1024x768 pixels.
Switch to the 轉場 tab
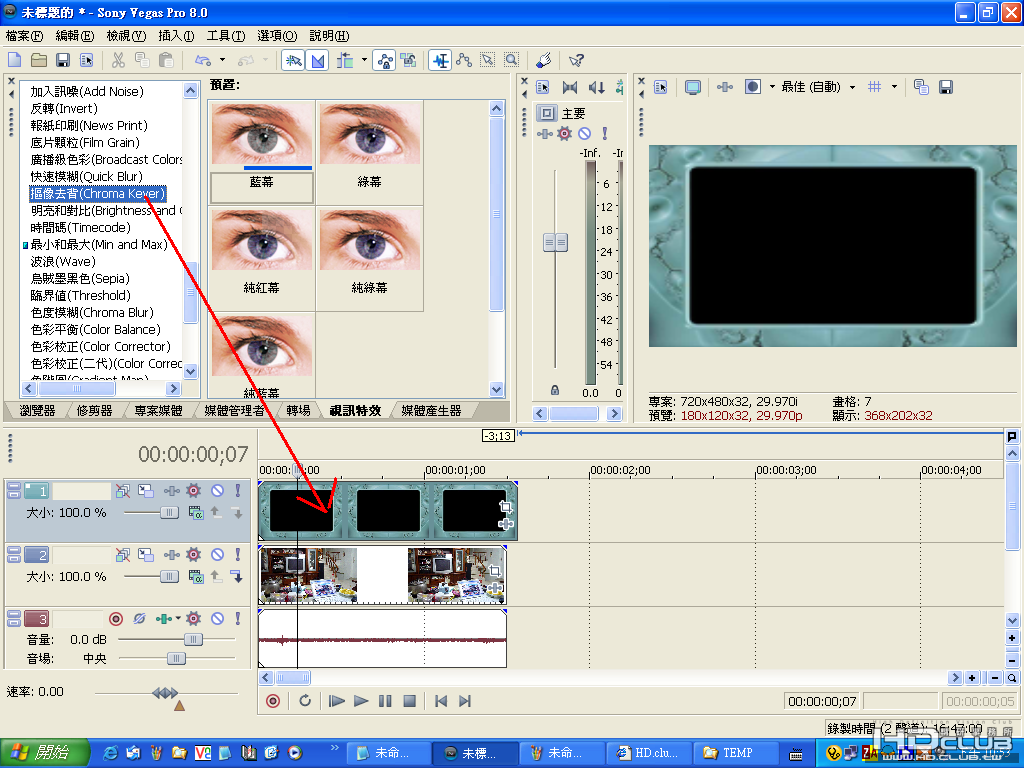pyautogui.click(x=298, y=410)
